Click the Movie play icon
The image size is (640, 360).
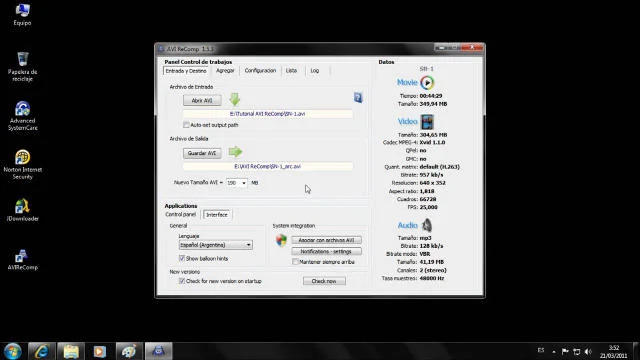427,83
